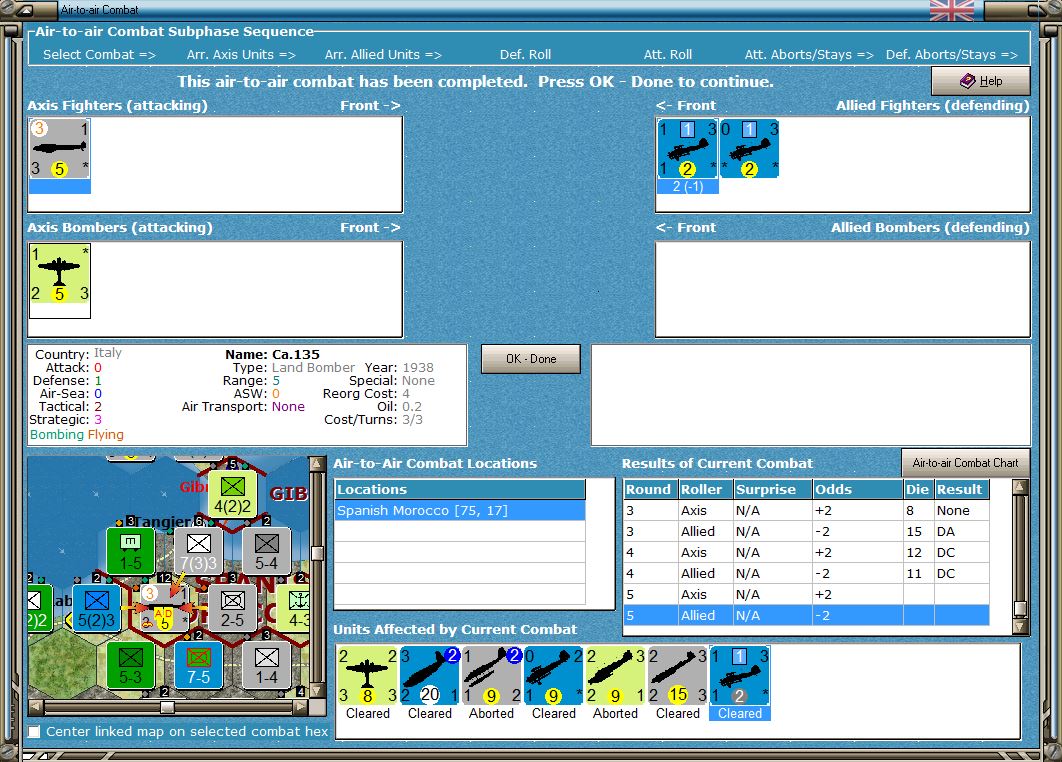Click the Name: Ca.135 unit detail text
Viewport: 1062px width, 762px height.
(272, 354)
